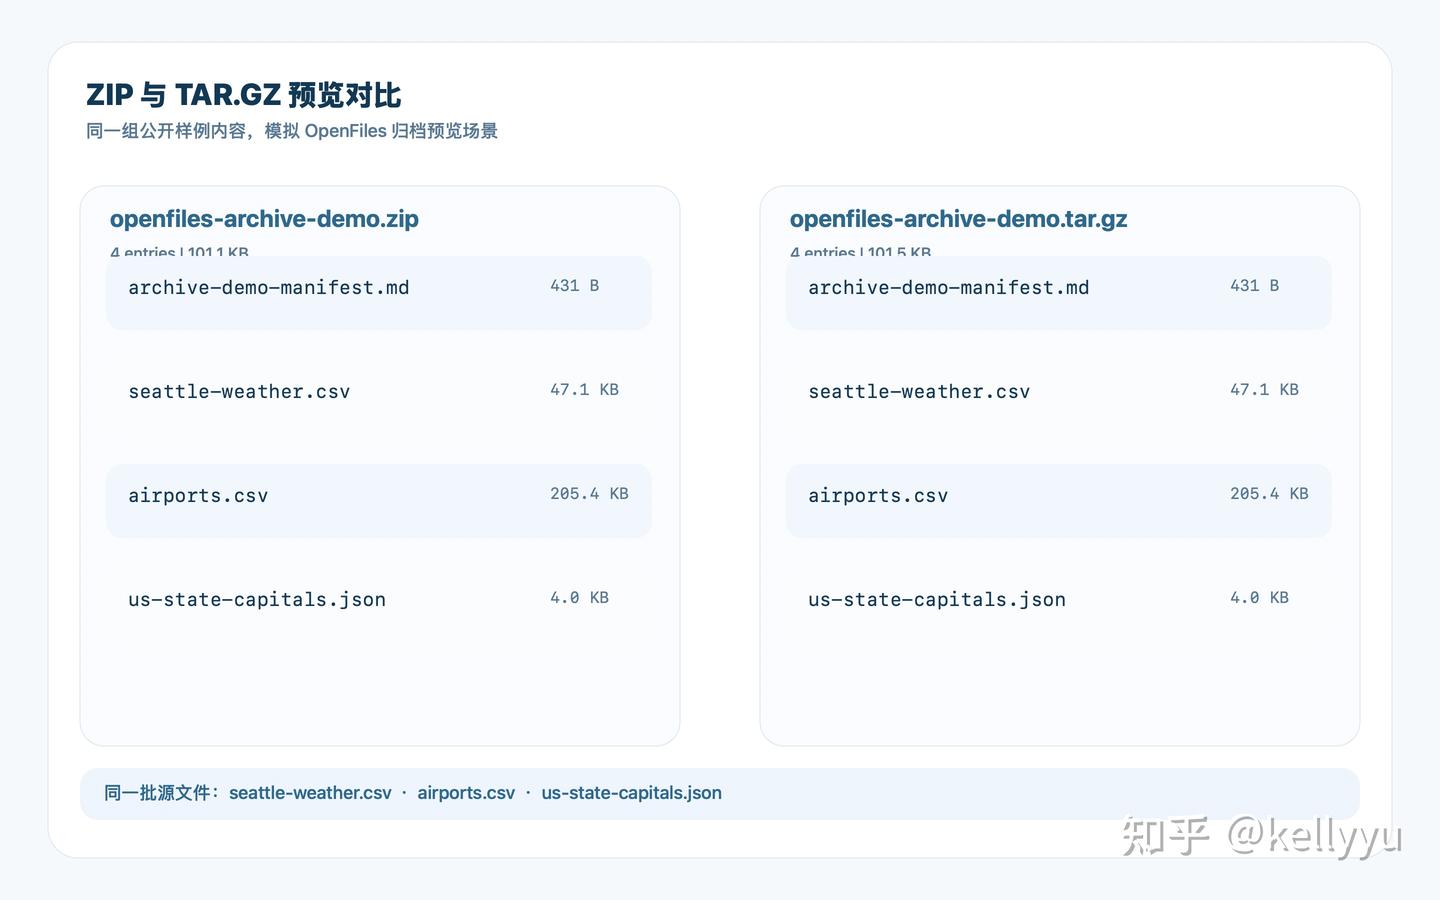Click us-state-capitals.json in the bottom source files bar
1440x900 pixels.
pyautogui.click(x=631, y=793)
